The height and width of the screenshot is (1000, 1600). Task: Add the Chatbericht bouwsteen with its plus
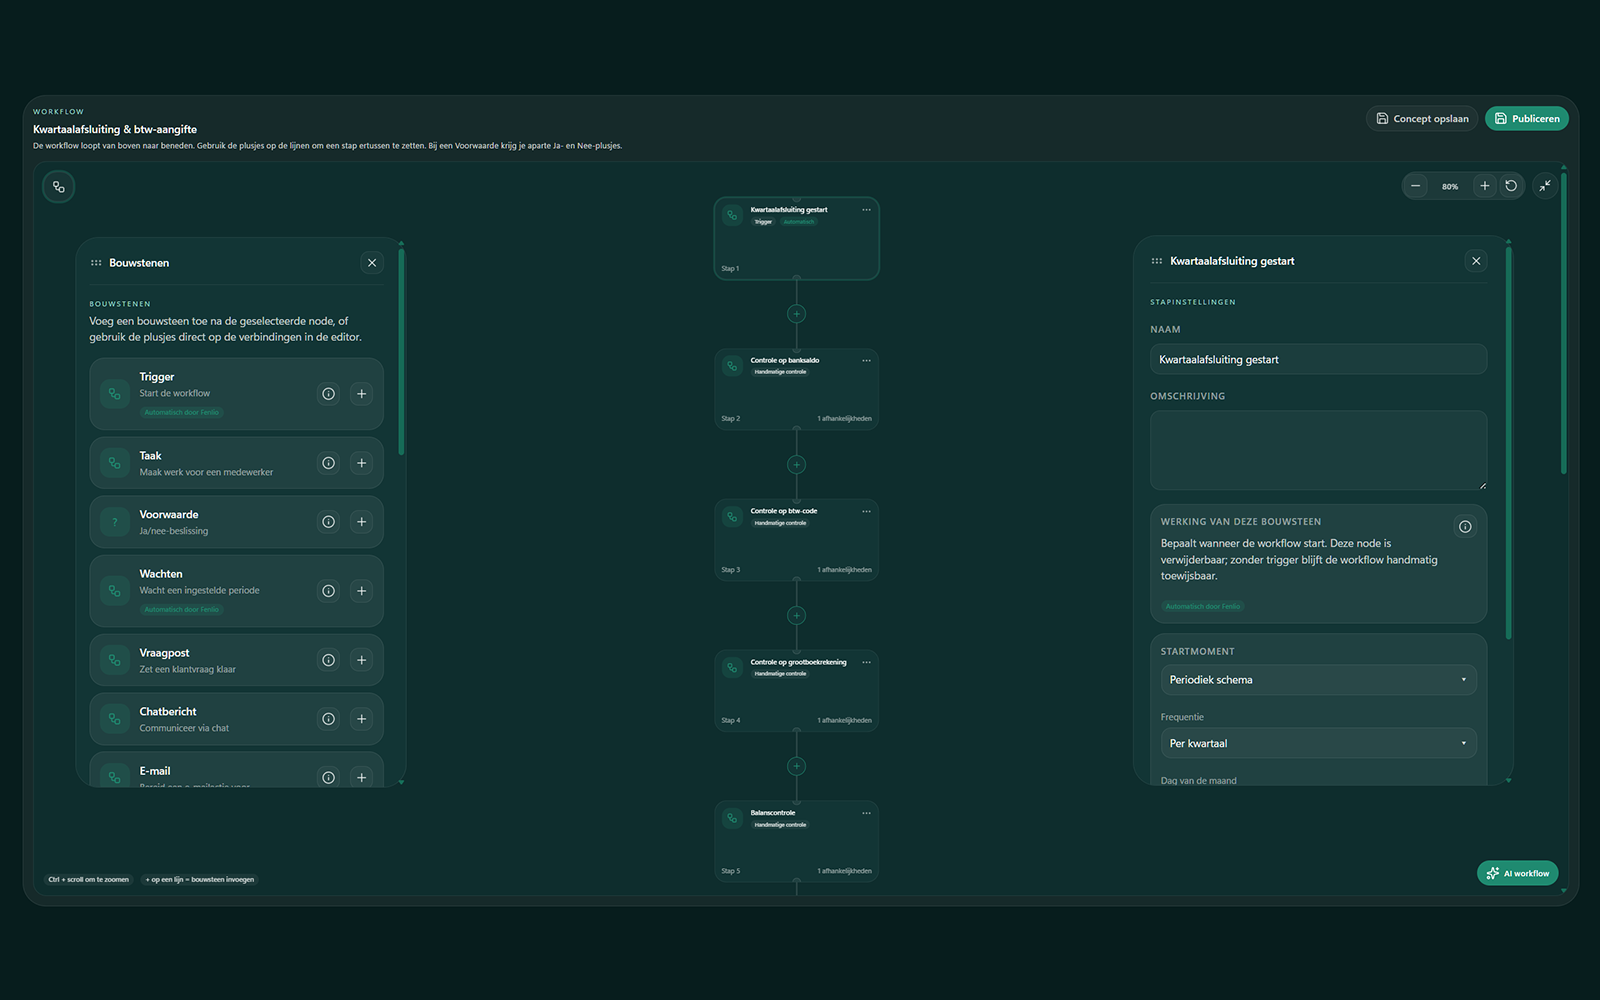tap(362, 719)
